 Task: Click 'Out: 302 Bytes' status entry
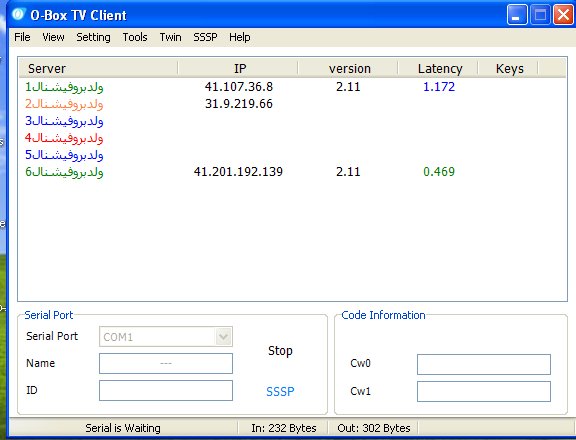tap(374, 428)
